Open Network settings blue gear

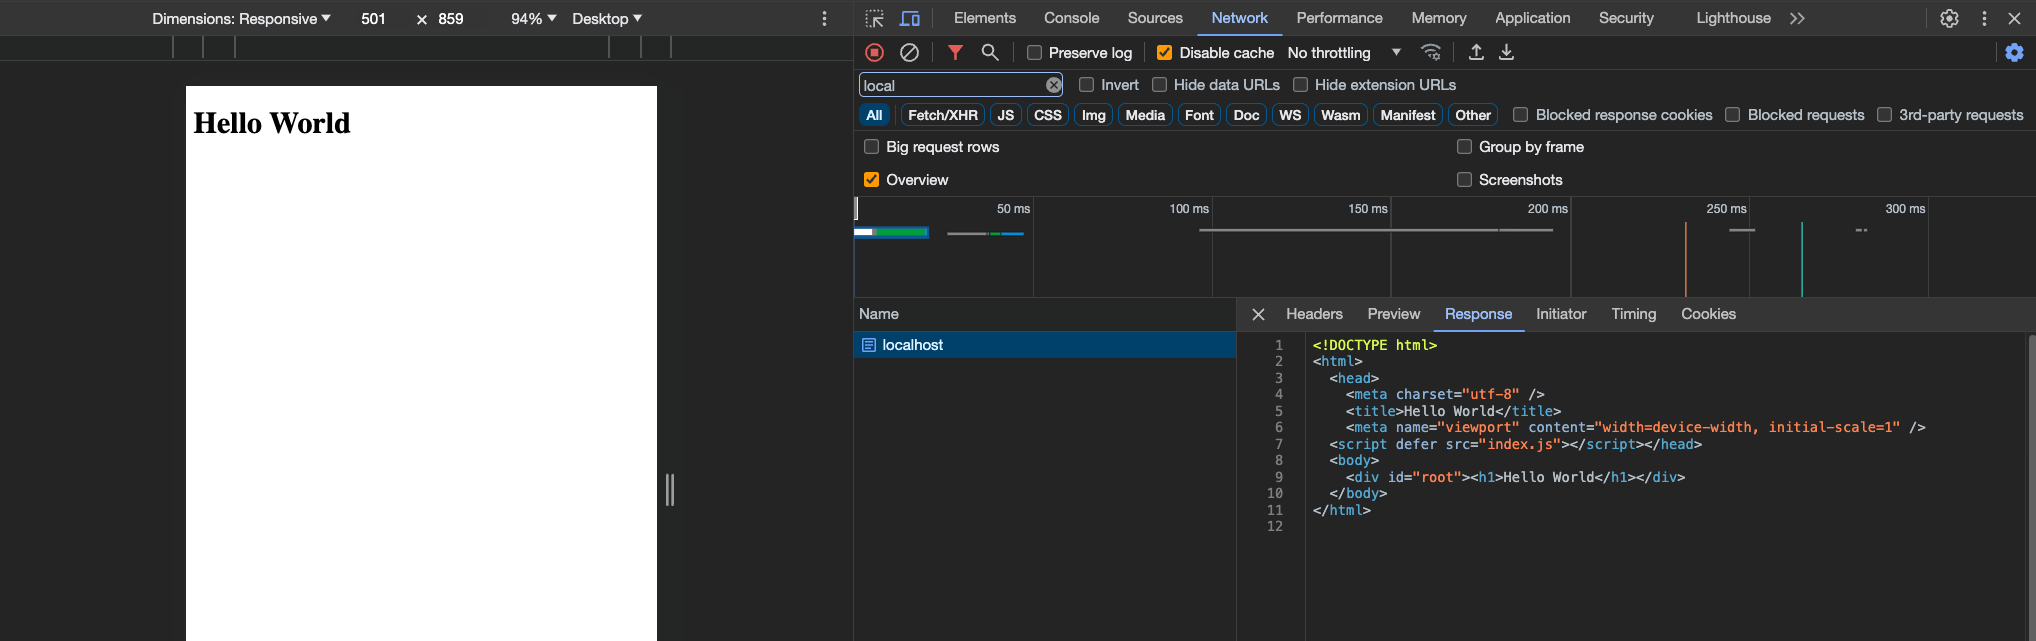coord(2015,52)
